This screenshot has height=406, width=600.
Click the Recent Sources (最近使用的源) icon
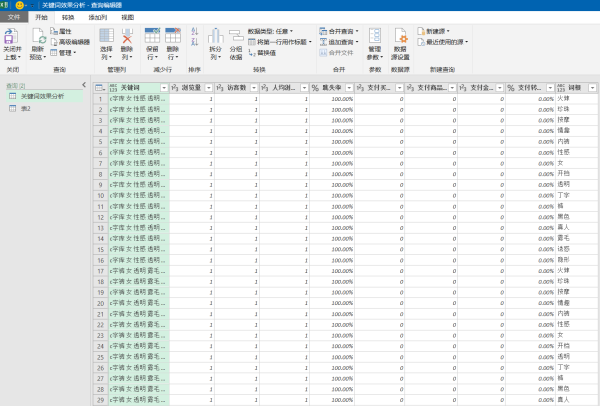tap(421, 42)
